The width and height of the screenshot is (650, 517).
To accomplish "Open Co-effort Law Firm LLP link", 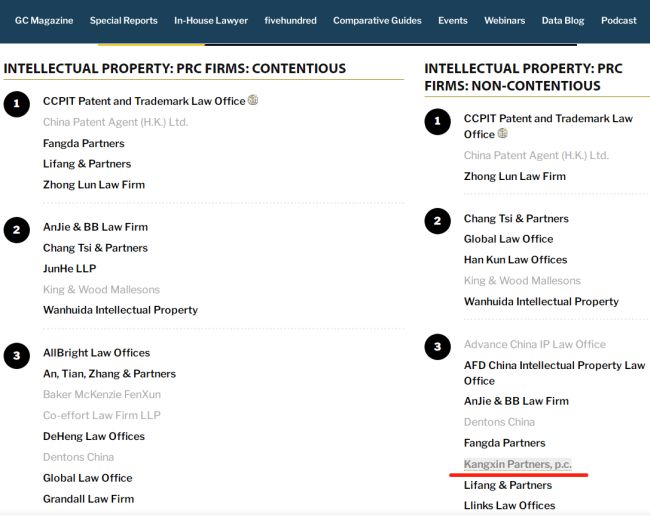I will pos(102,415).
